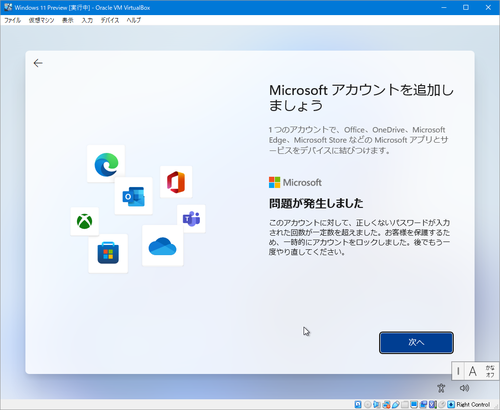Click the USB devices status bar icon
This screenshot has height=410, width=500.
point(396,404)
